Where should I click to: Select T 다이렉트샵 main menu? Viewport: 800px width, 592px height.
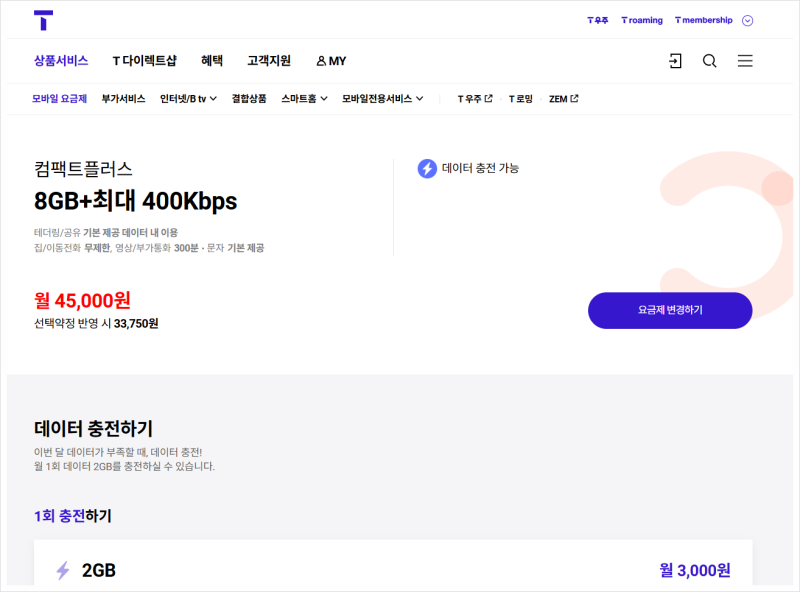pyautogui.click(x=144, y=61)
